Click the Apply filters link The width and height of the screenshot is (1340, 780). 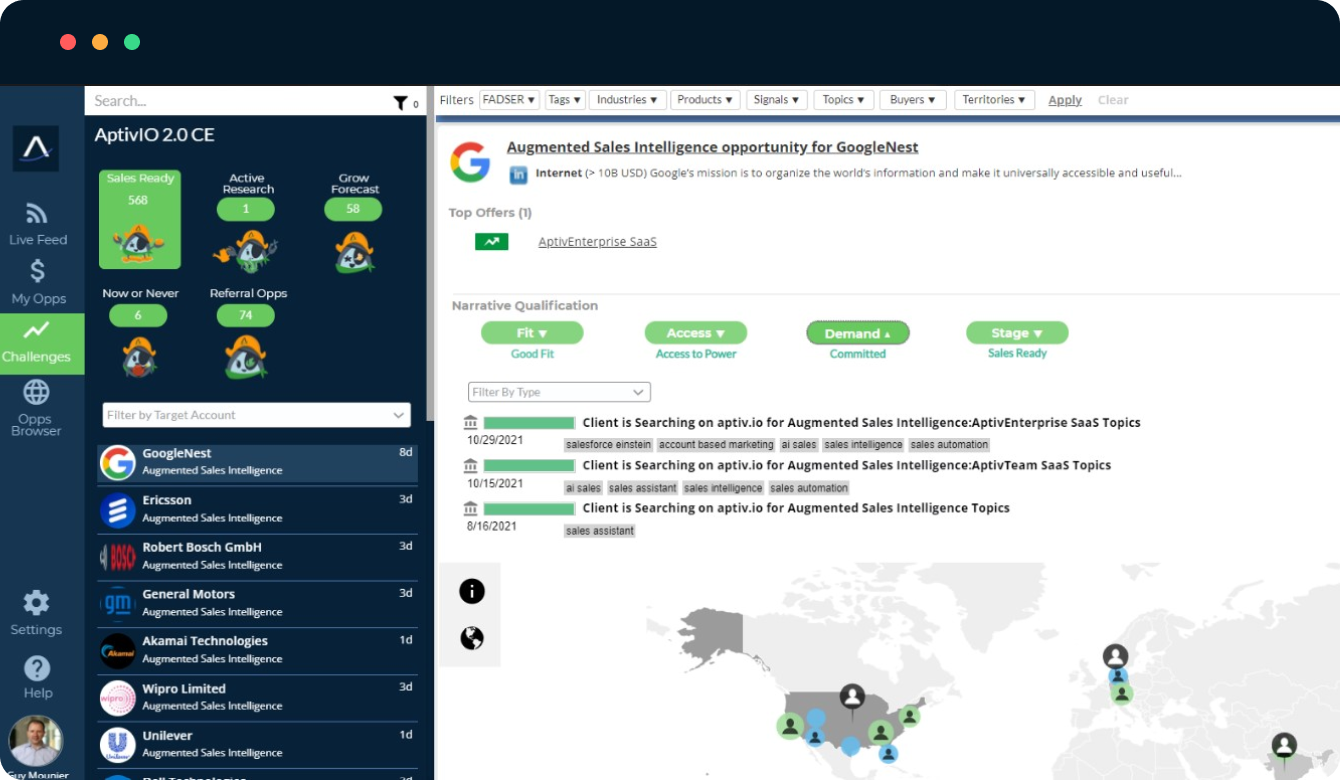[1064, 100]
